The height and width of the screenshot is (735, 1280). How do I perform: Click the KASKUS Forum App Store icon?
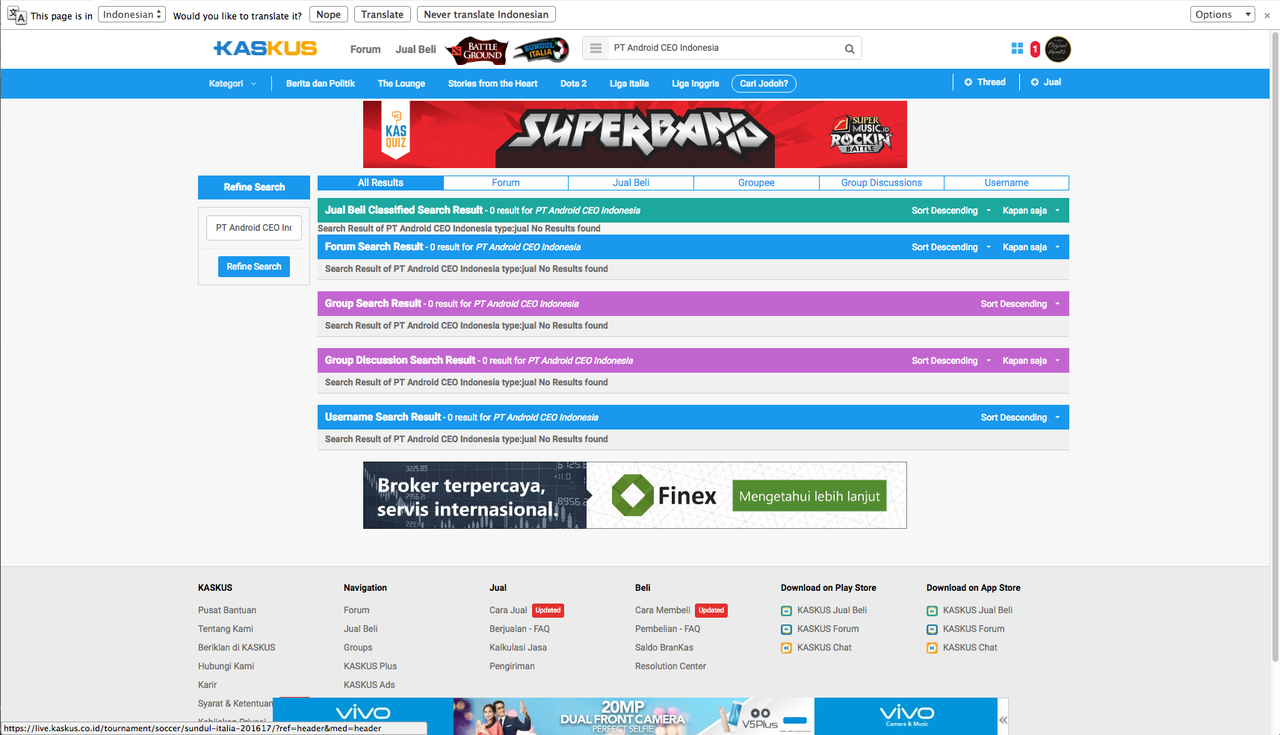tap(932, 629)
